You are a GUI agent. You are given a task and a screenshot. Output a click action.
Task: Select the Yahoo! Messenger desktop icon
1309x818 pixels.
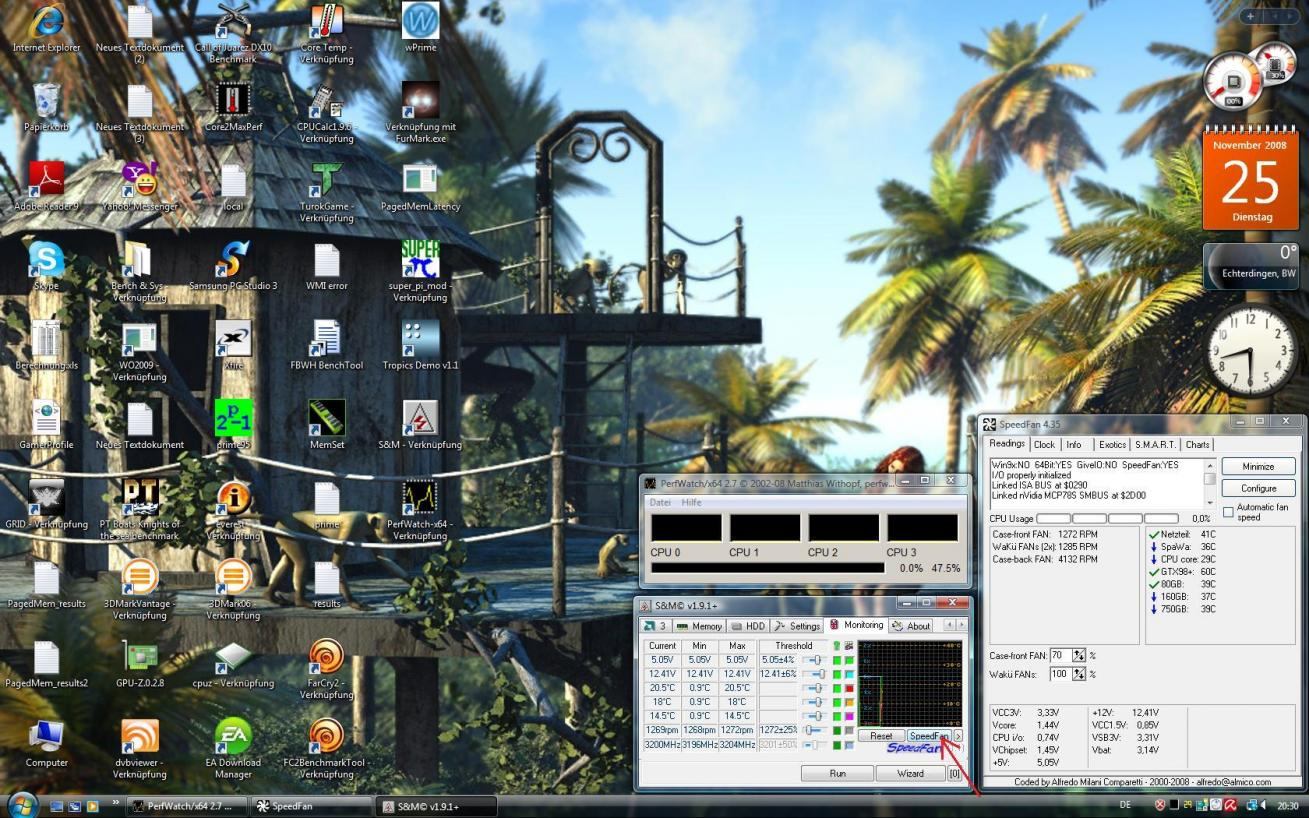[x=139, y=186]
